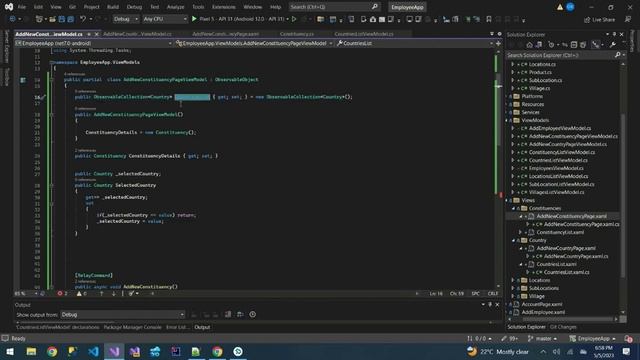Click the Undo arrow in the toolbar
The image size is (640, 360).
(x=83, y=19)
